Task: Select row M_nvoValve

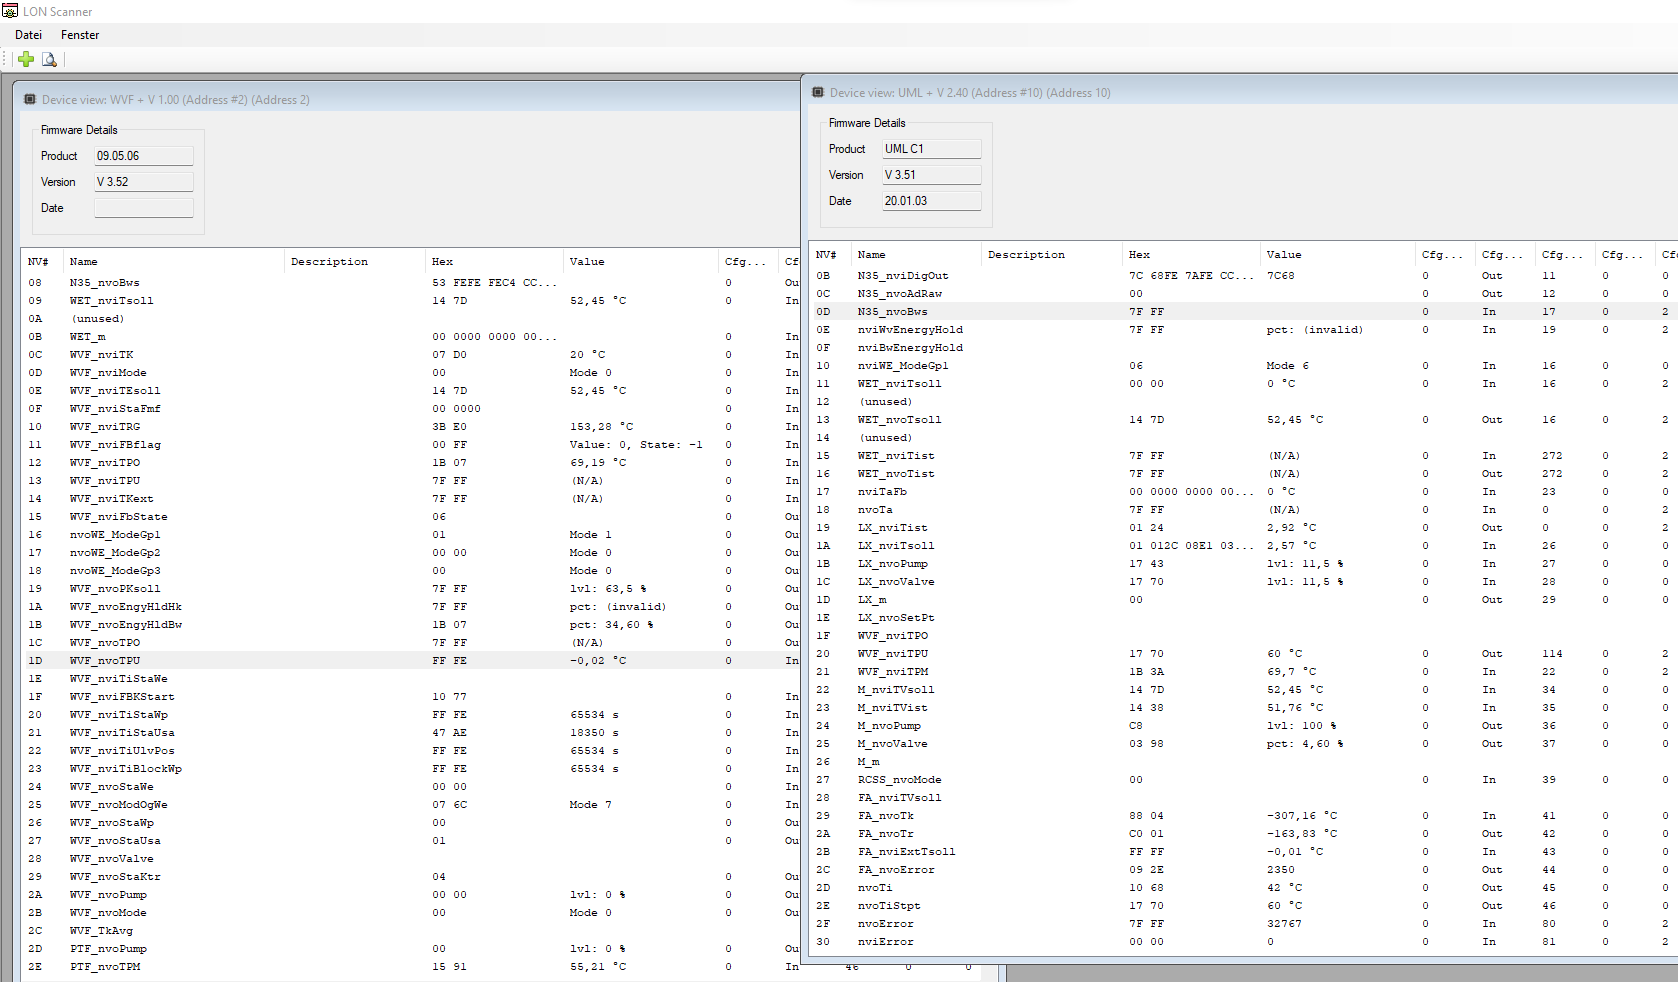Action: (1244, 744)
